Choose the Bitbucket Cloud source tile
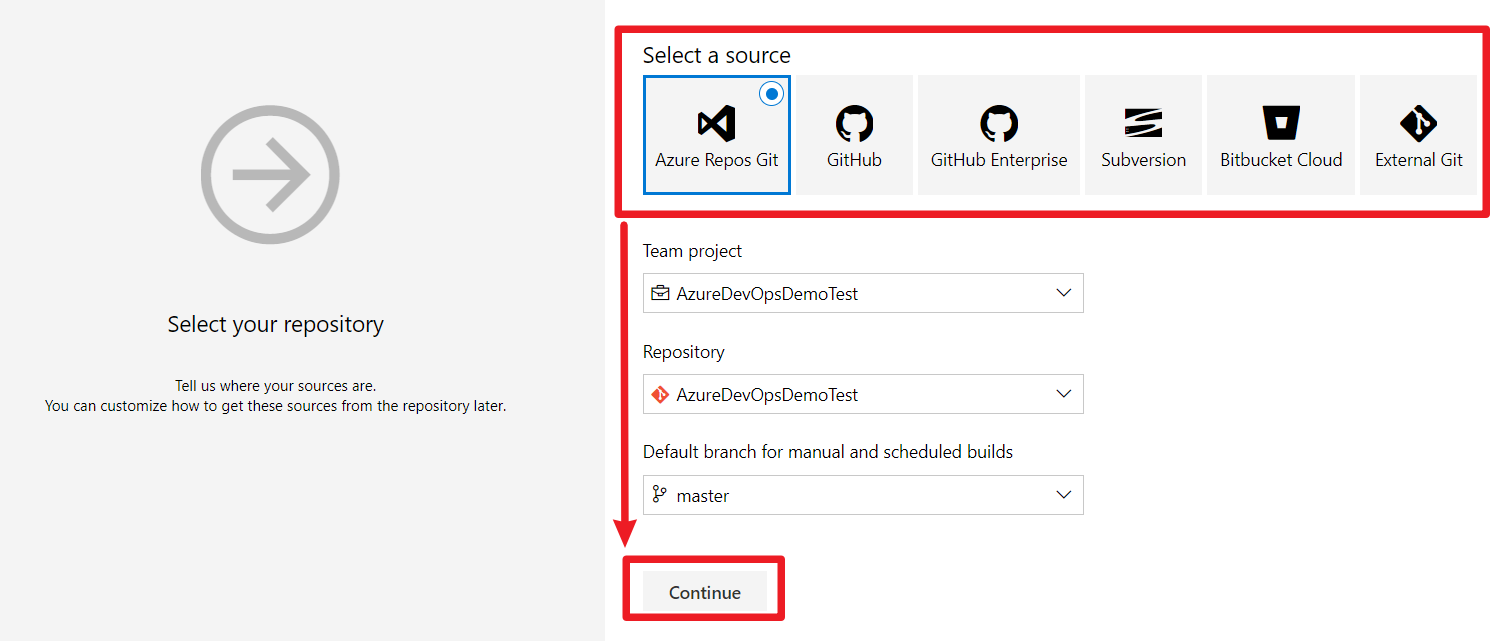1499x641 pixels. tap(1281, 135)
